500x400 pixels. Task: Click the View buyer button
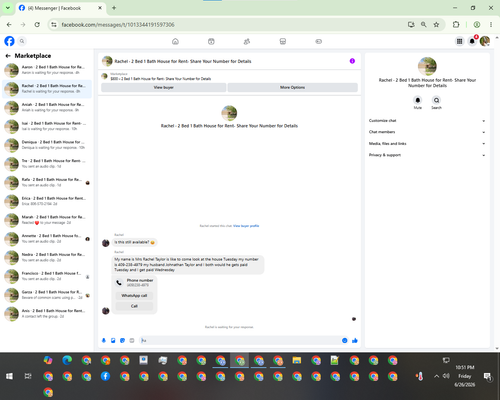coord(163,87)
